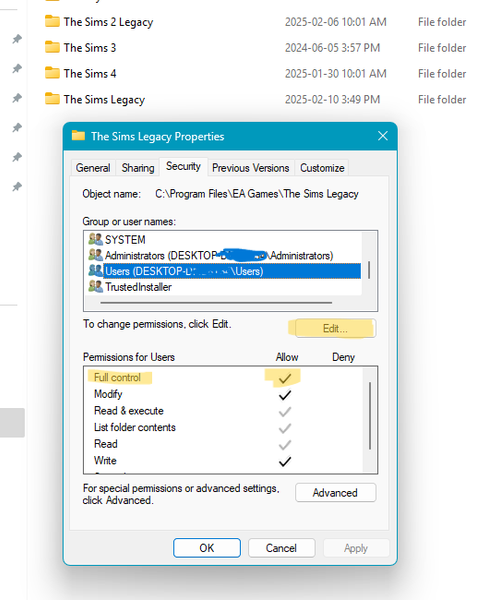Click the Edit... permissions button

(x=336, y=328)
